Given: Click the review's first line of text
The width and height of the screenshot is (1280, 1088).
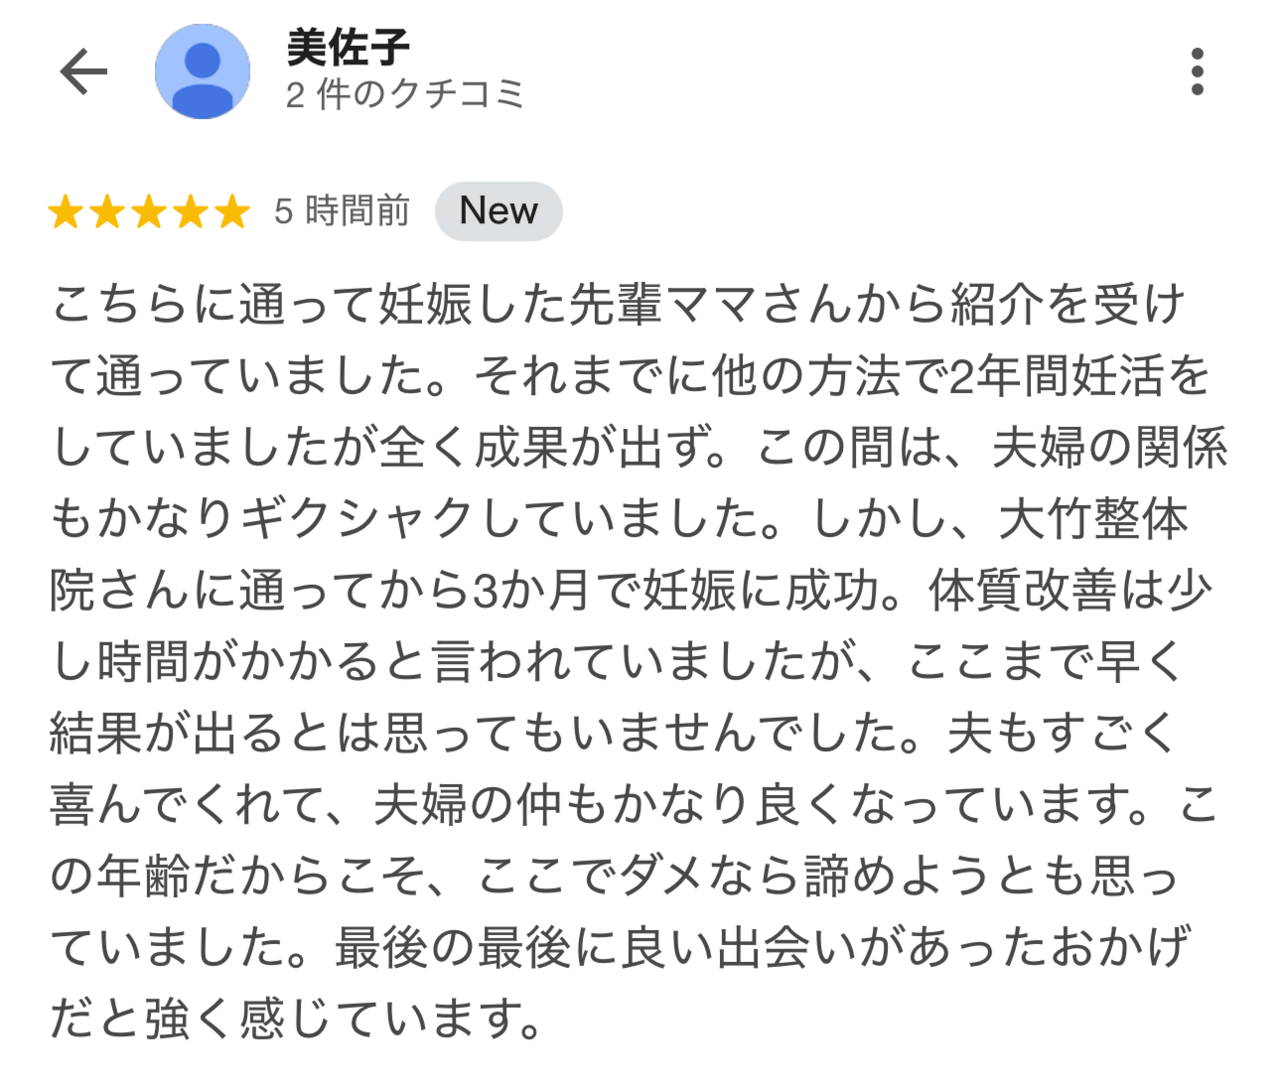Looking at the screenshot, I should [x=618, y=304].
